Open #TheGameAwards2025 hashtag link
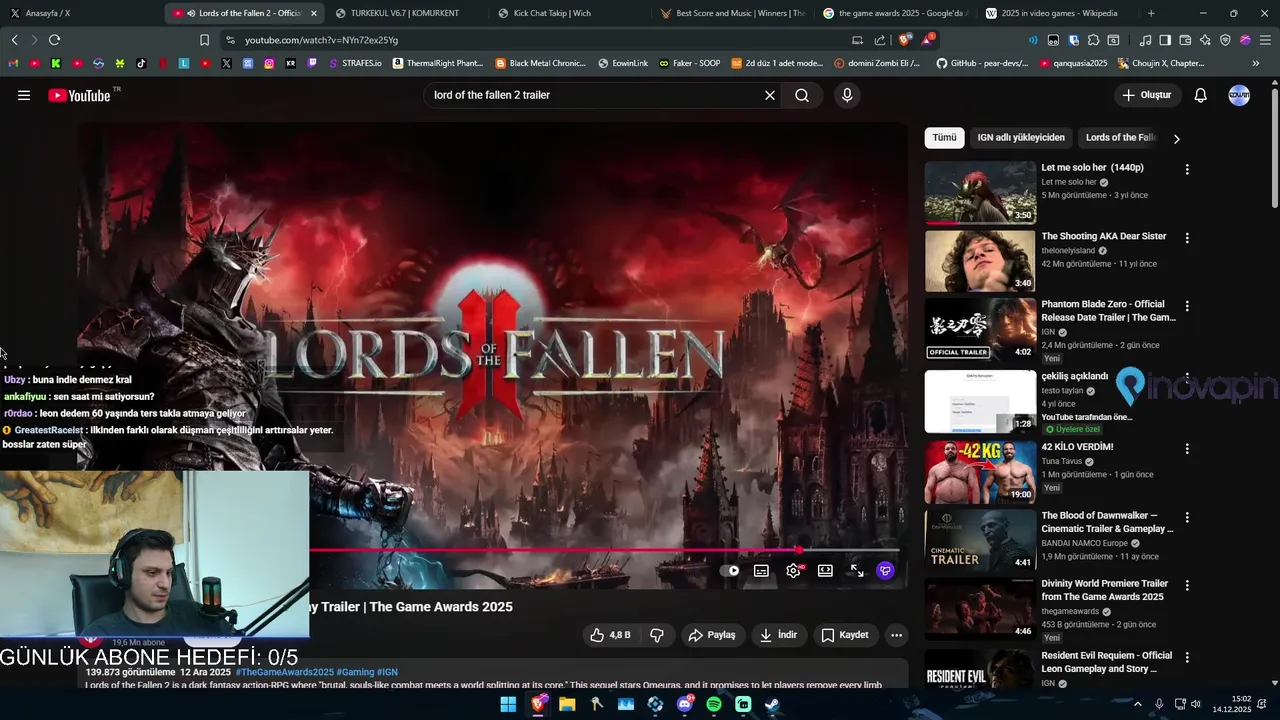This screenshot has height=720, width=1280. 284,672
